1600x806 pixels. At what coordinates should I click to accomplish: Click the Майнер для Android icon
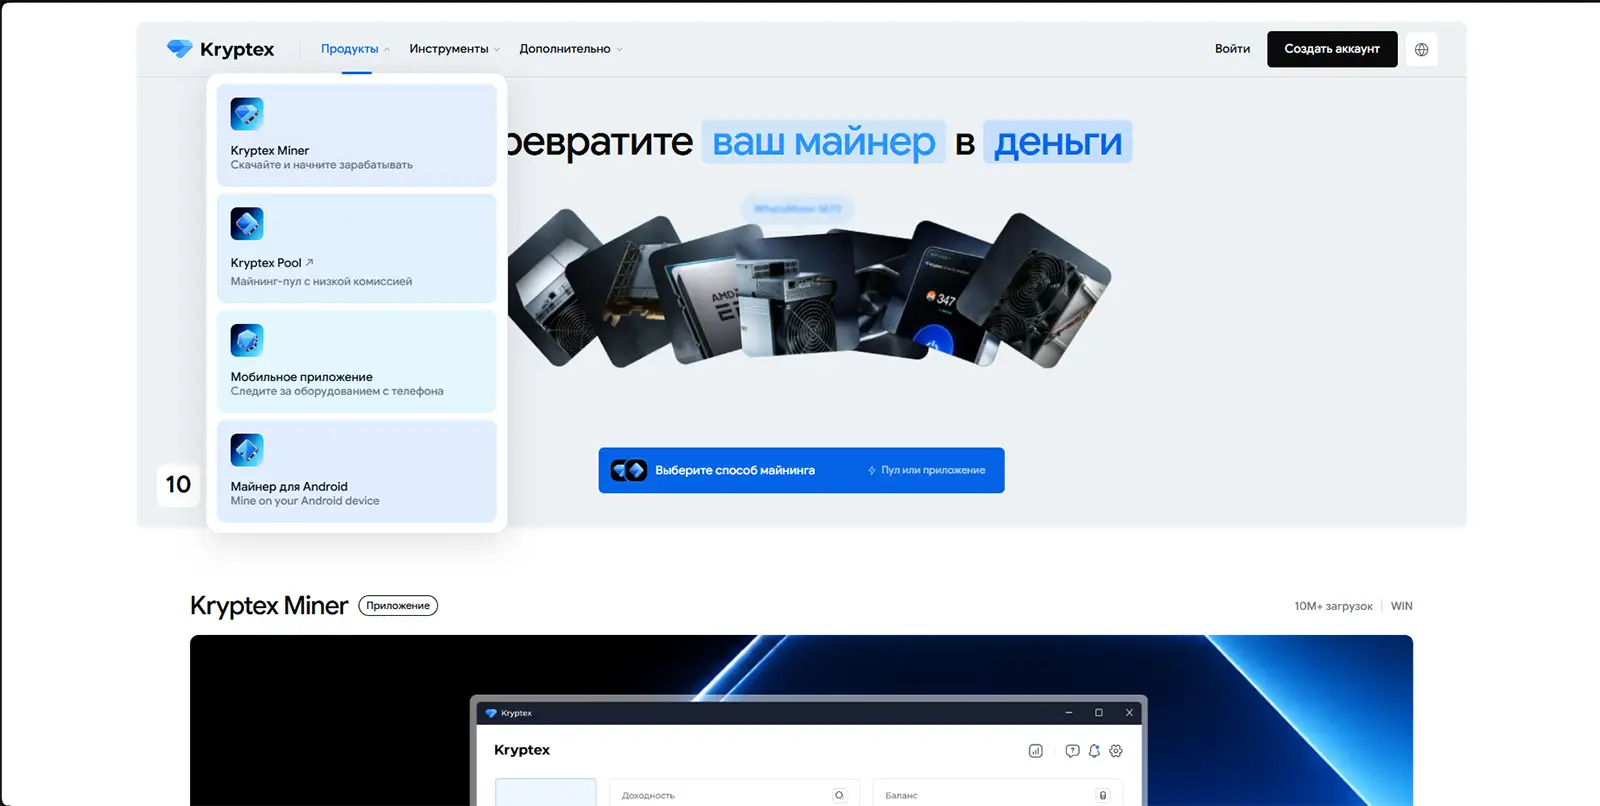(x=247, y=450)
